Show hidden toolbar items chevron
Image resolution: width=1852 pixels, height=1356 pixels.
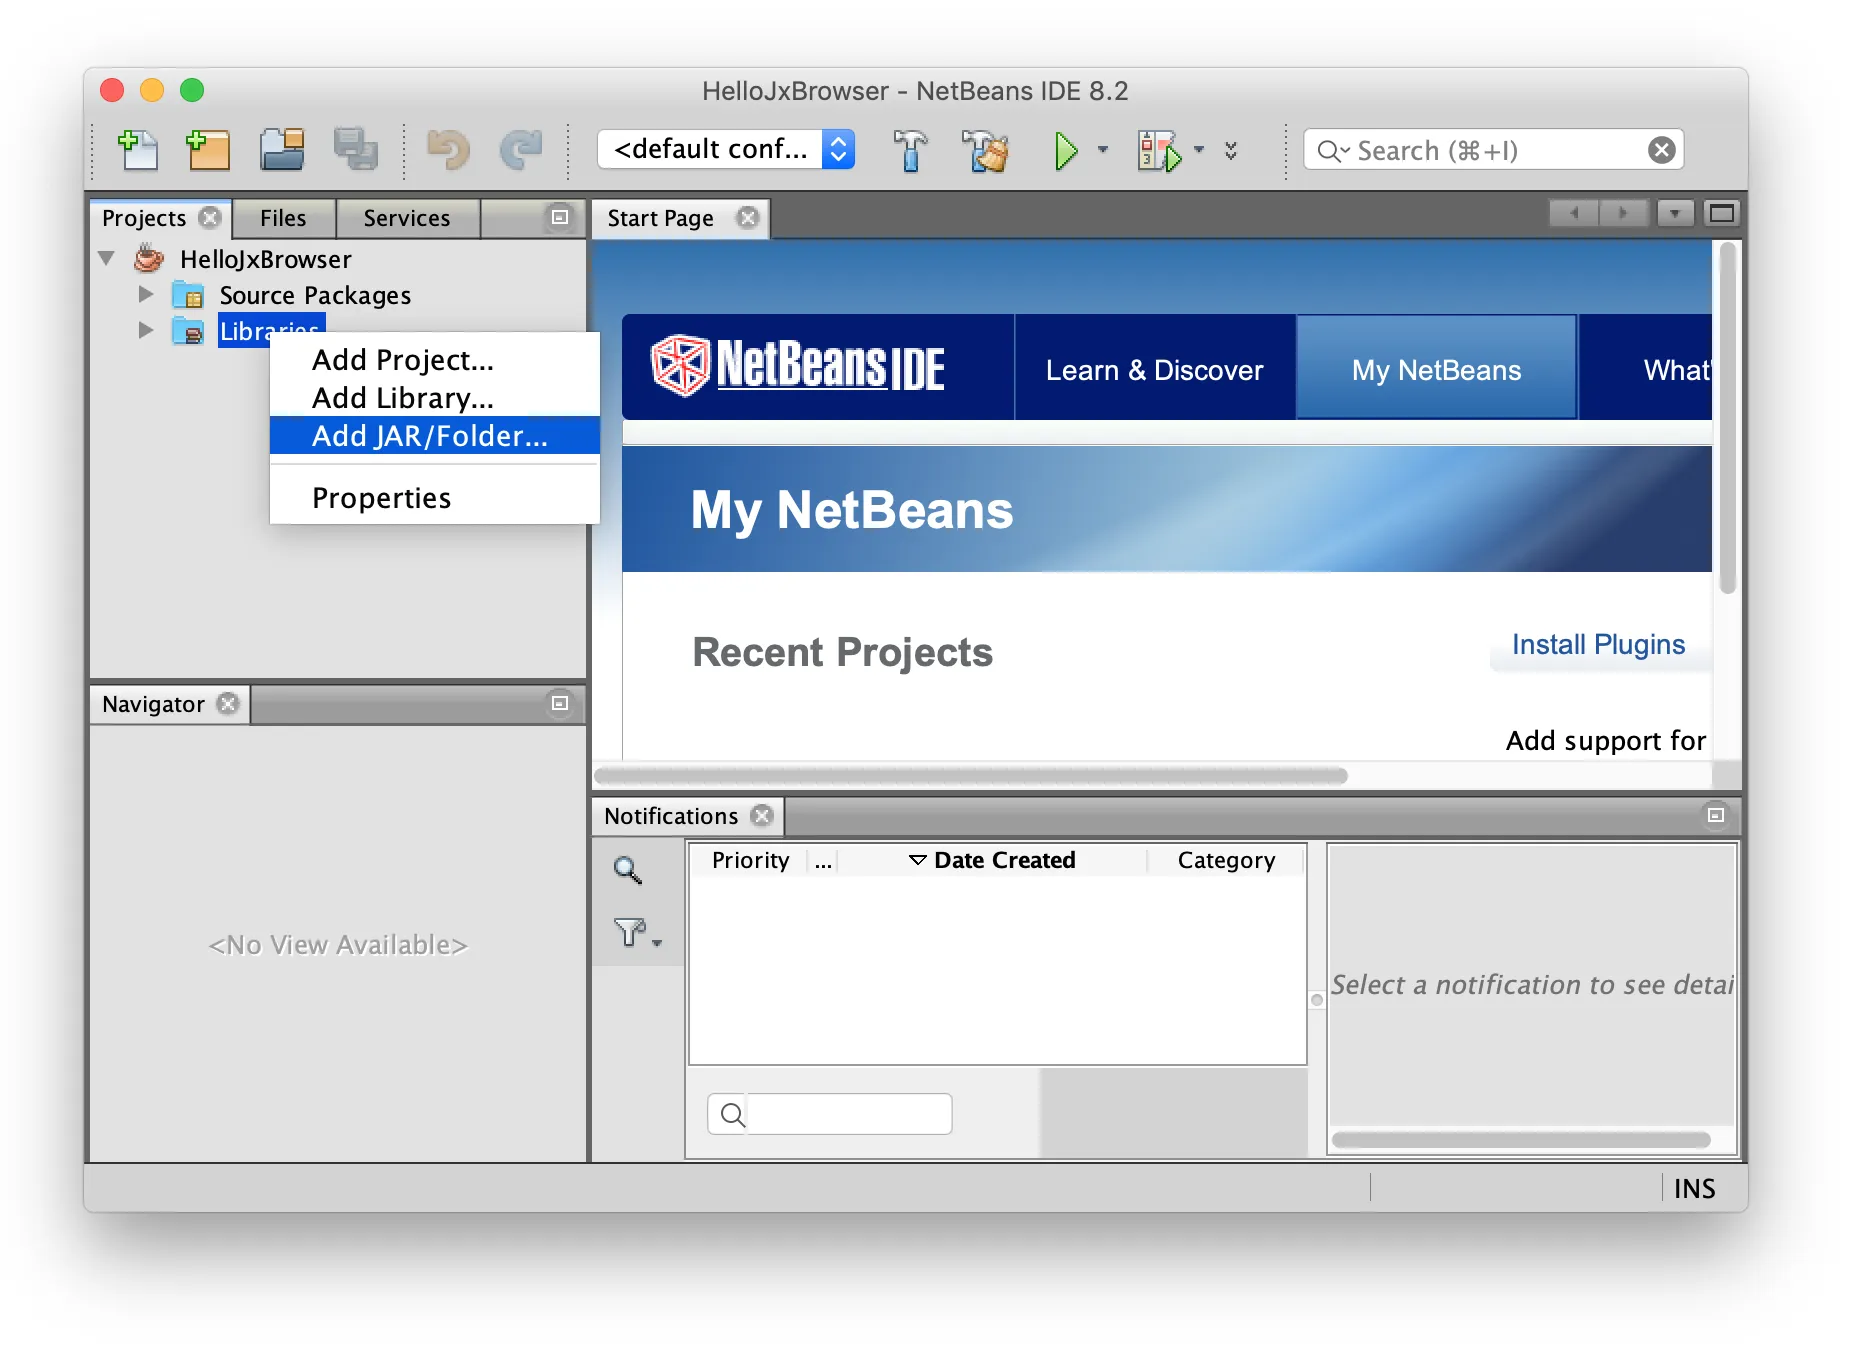[x=1231, y=150]
